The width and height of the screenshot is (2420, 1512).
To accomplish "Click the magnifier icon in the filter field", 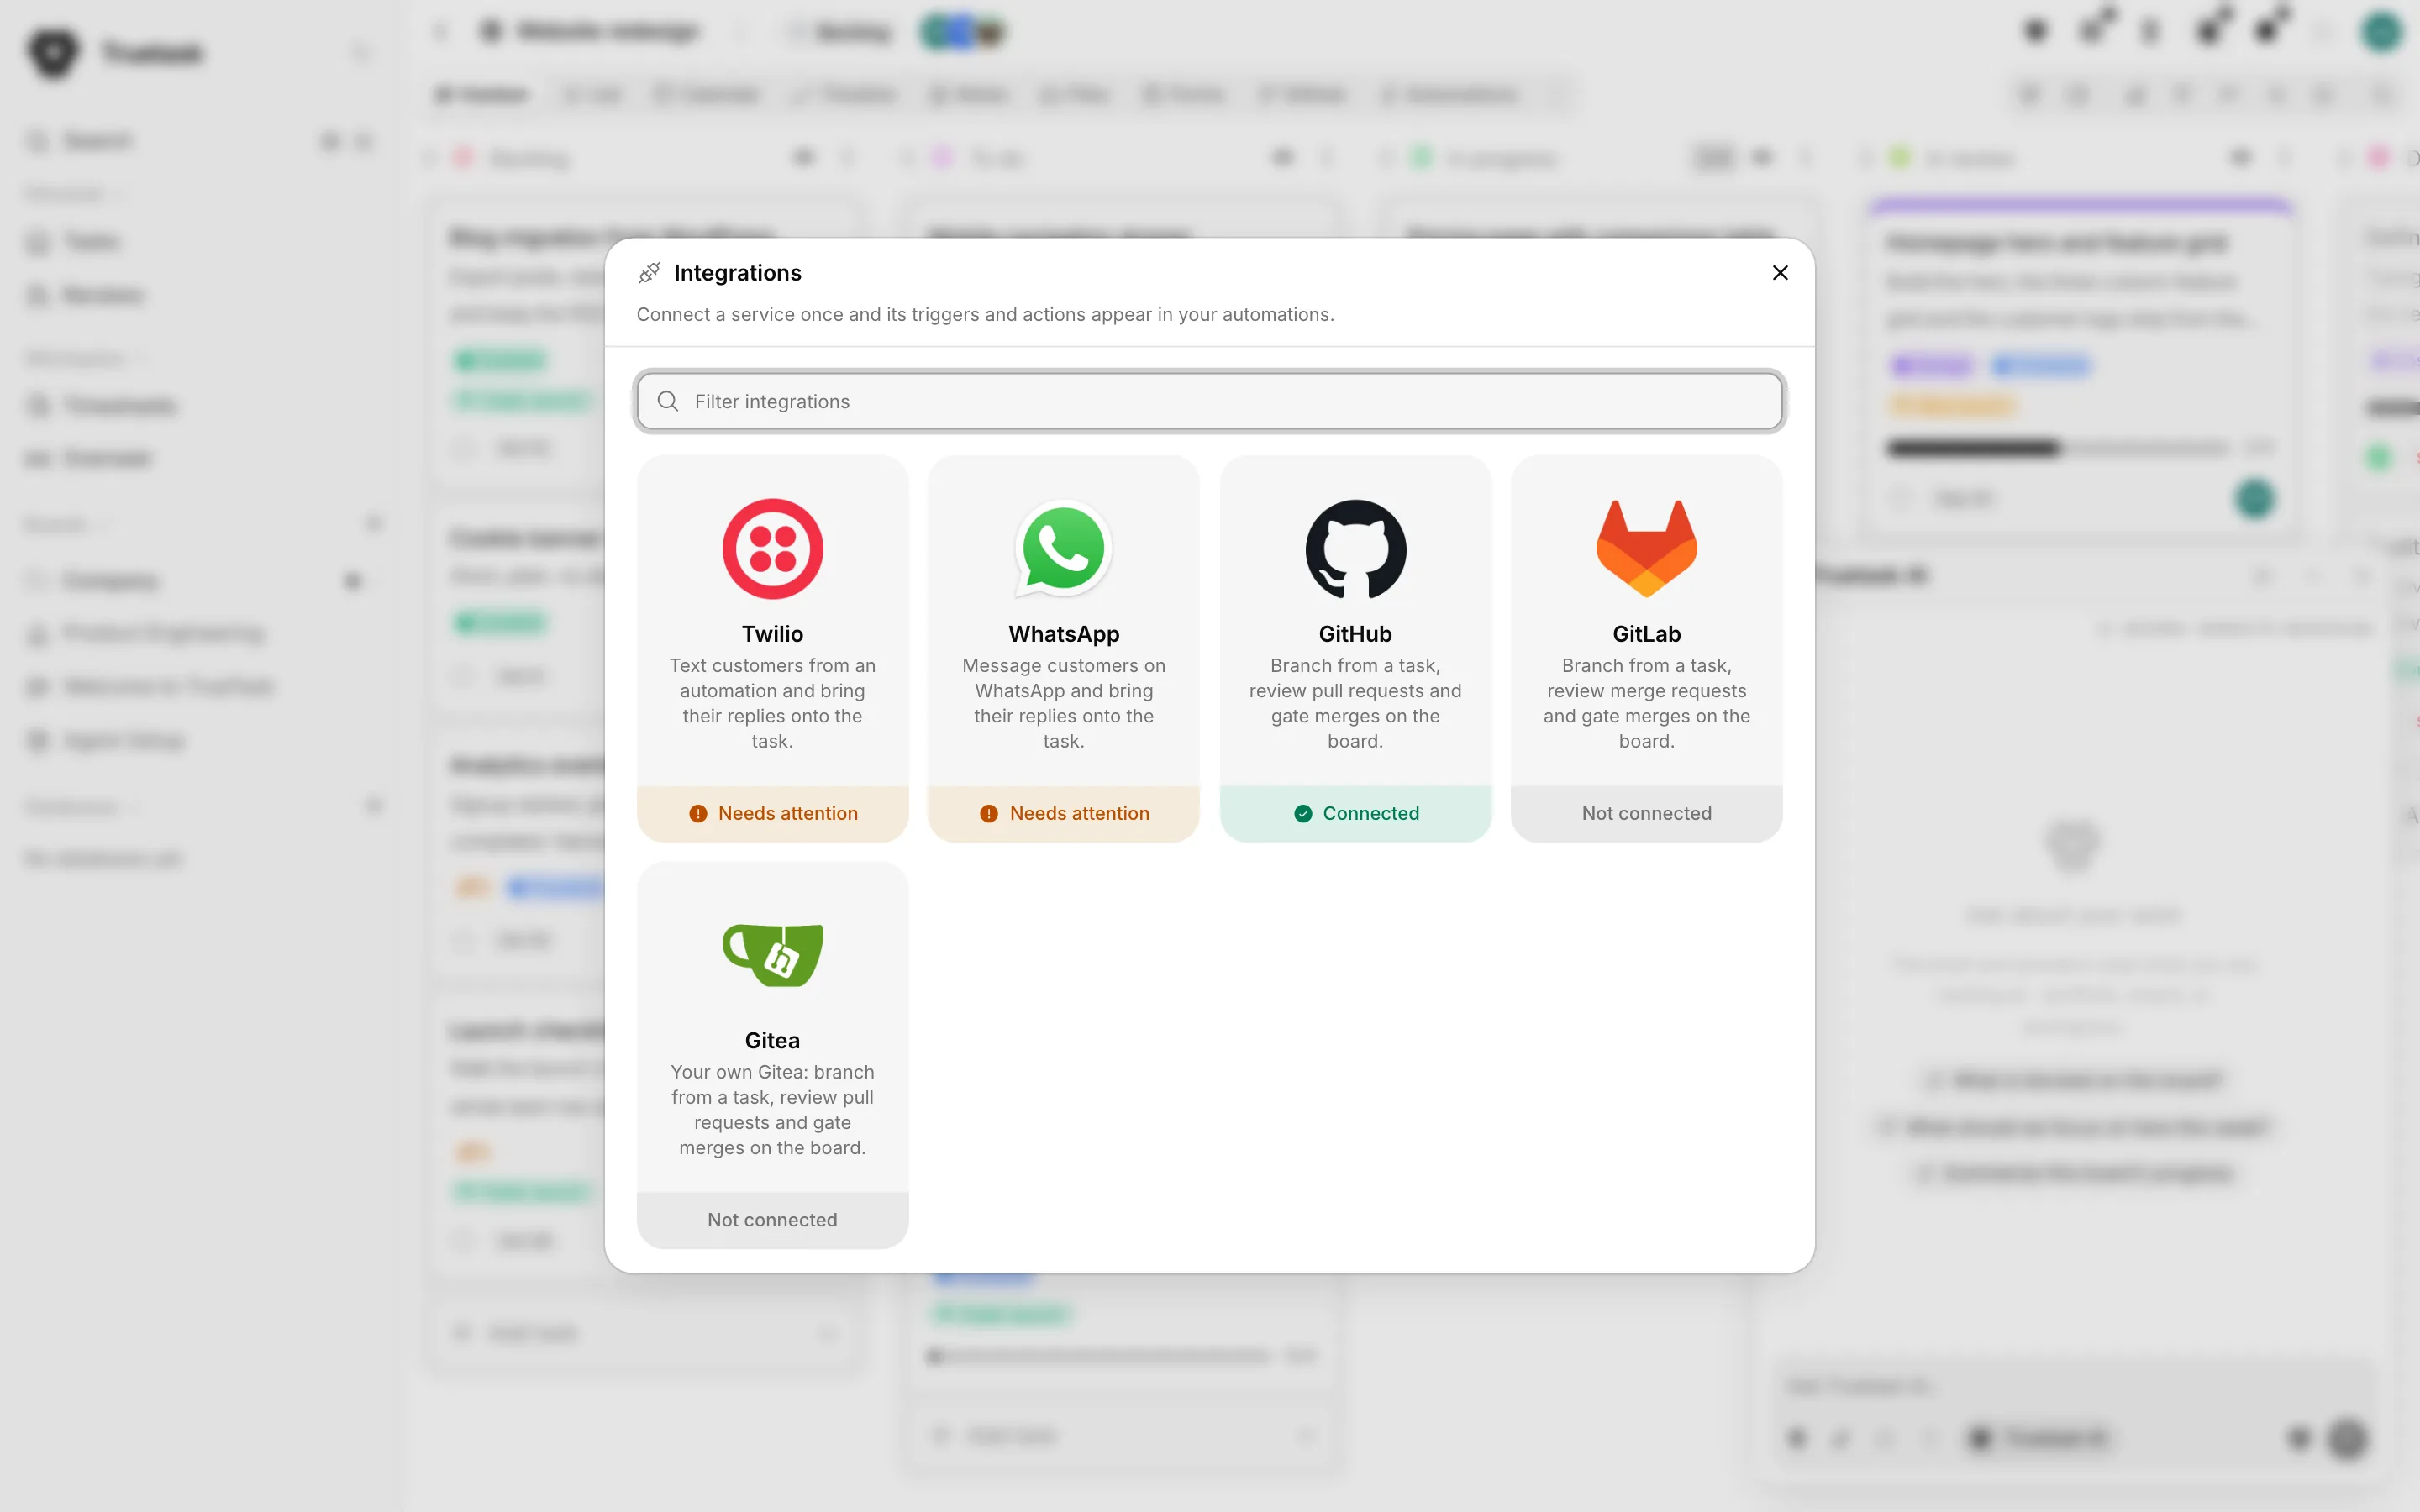I will (x=667, y=401).
